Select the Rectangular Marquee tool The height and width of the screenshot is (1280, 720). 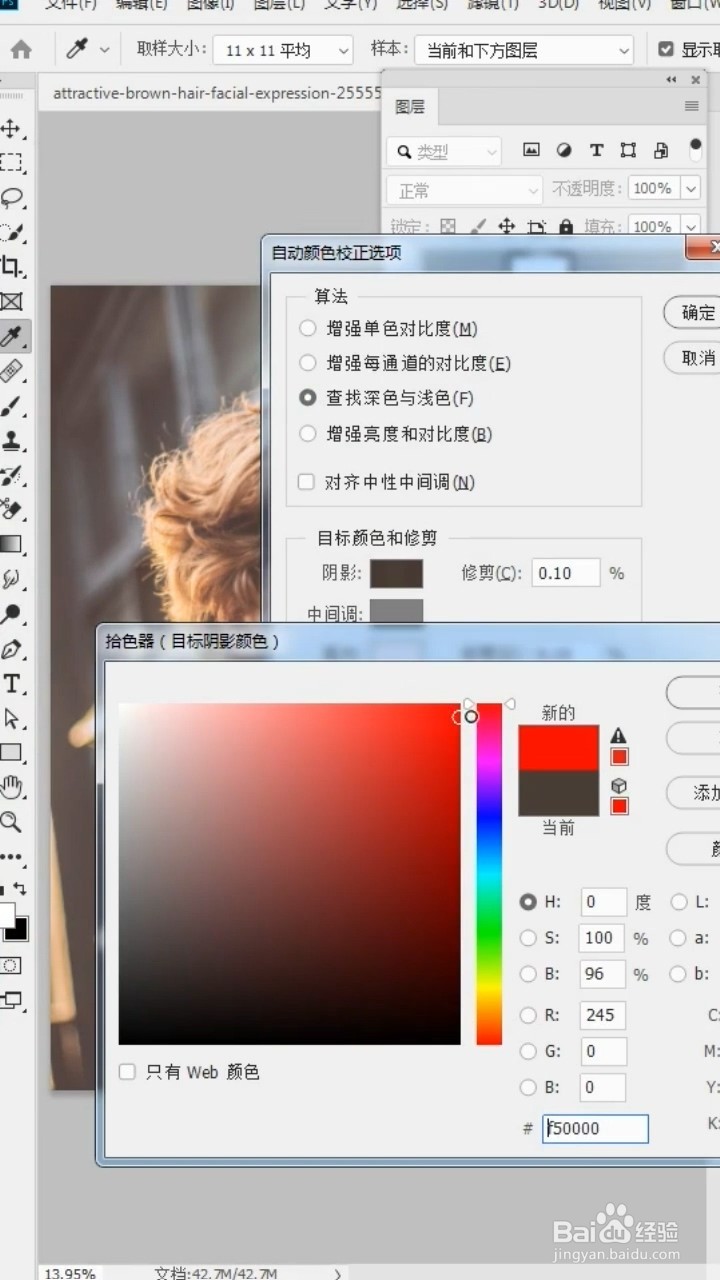point(12,162)
